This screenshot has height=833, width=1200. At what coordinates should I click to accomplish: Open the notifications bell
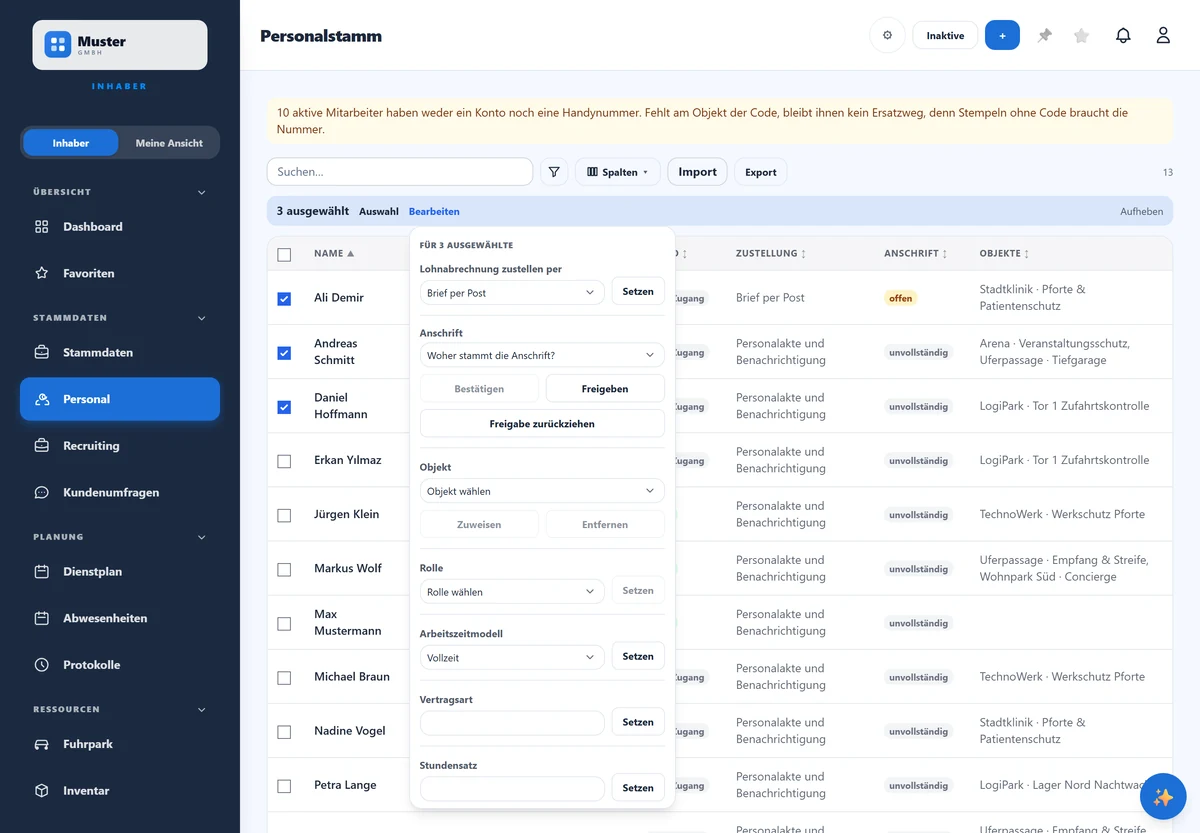coord(1123,35)
